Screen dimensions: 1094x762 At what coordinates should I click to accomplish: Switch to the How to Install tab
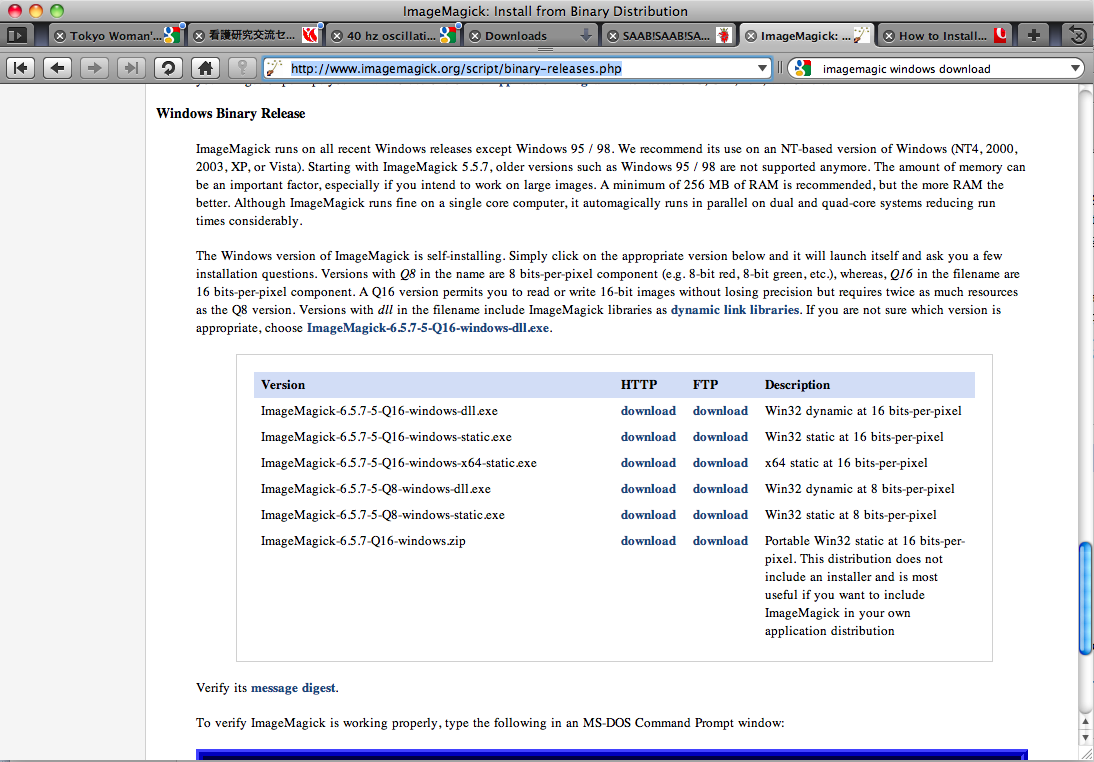945,36
